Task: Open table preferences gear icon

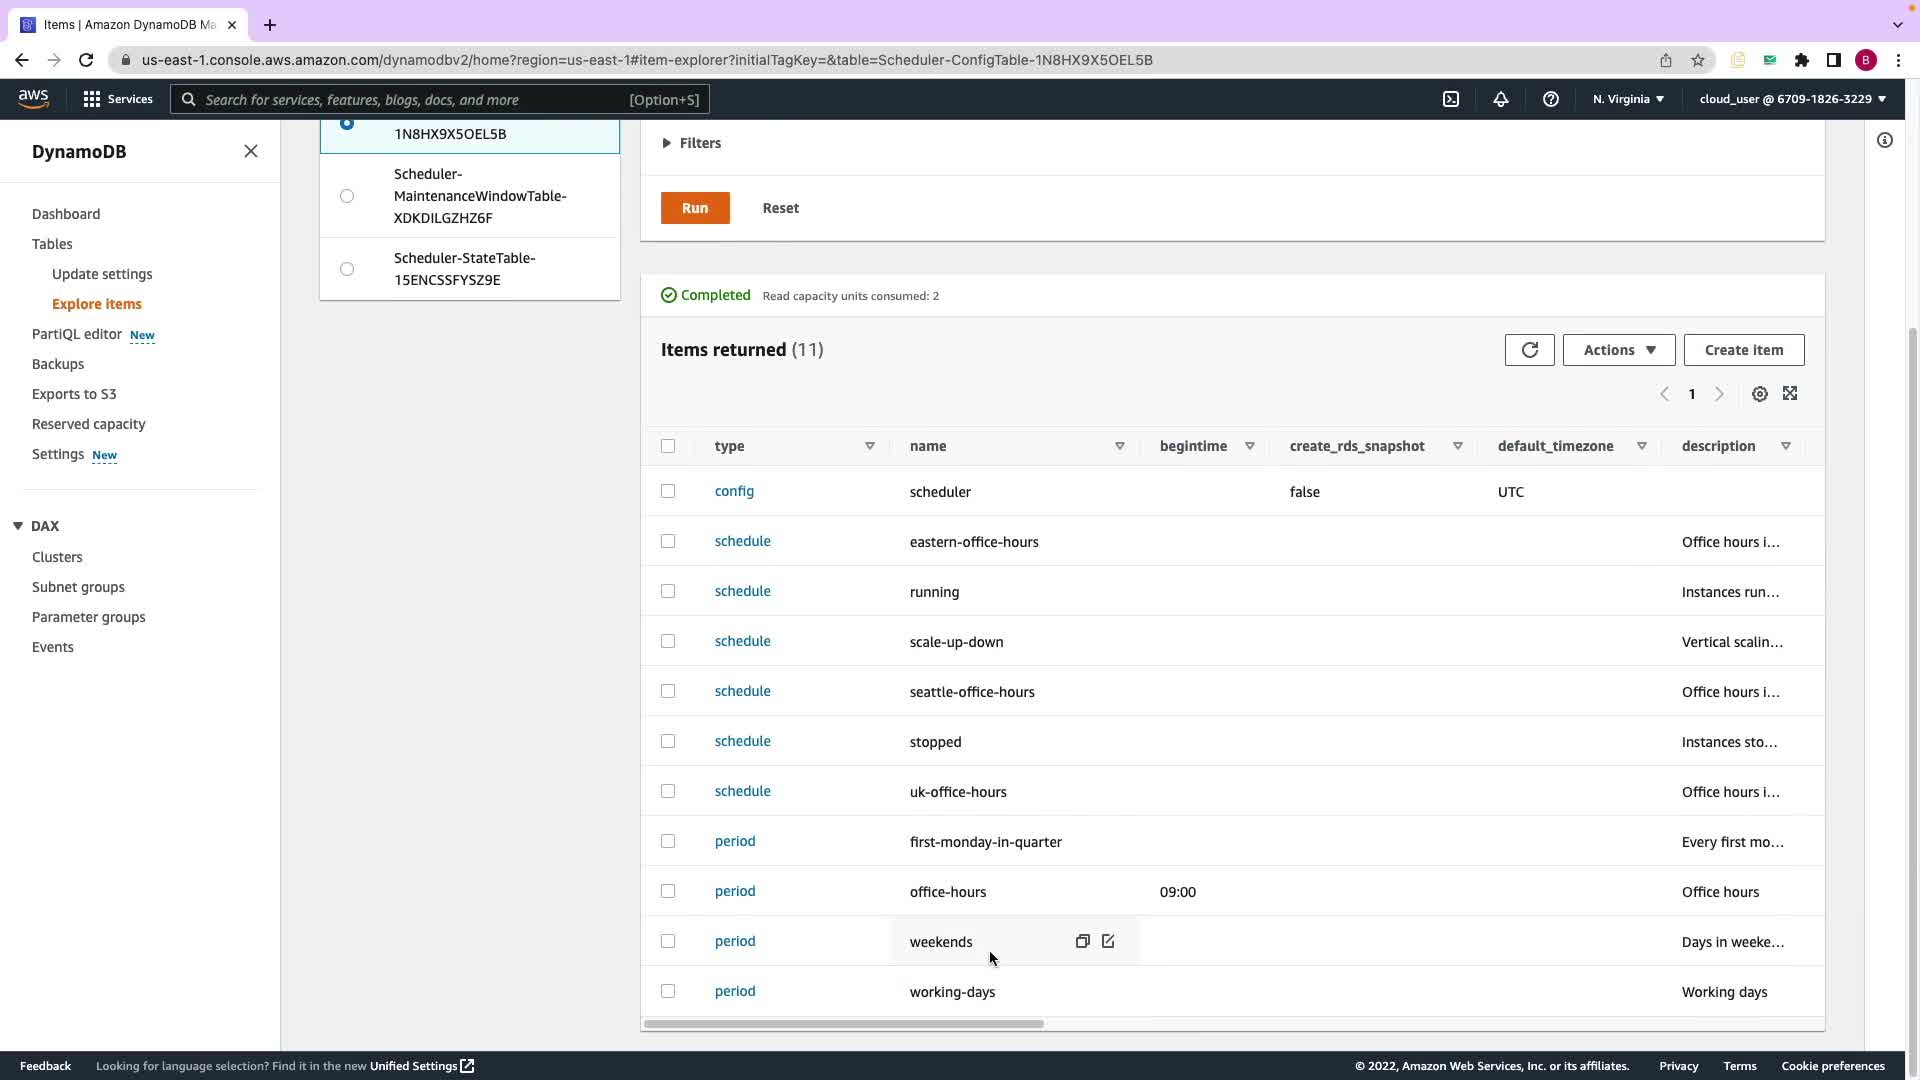Action: (1759, 394)
